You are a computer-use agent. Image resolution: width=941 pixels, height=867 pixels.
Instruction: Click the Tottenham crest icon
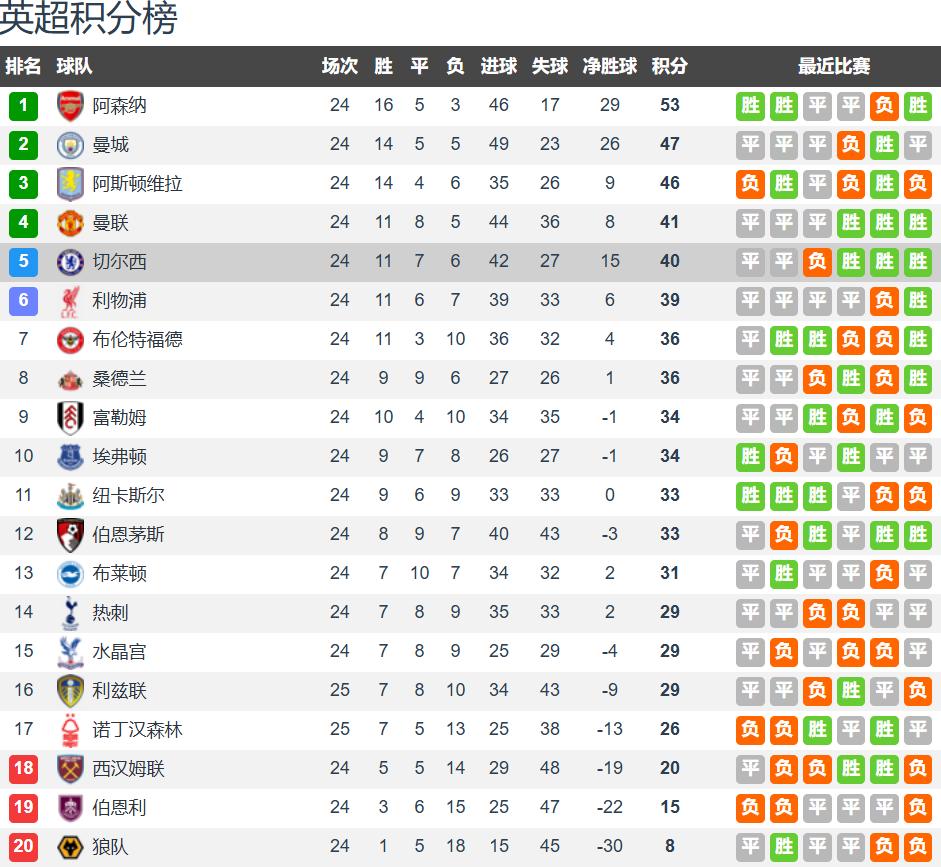tap(70, 613)
